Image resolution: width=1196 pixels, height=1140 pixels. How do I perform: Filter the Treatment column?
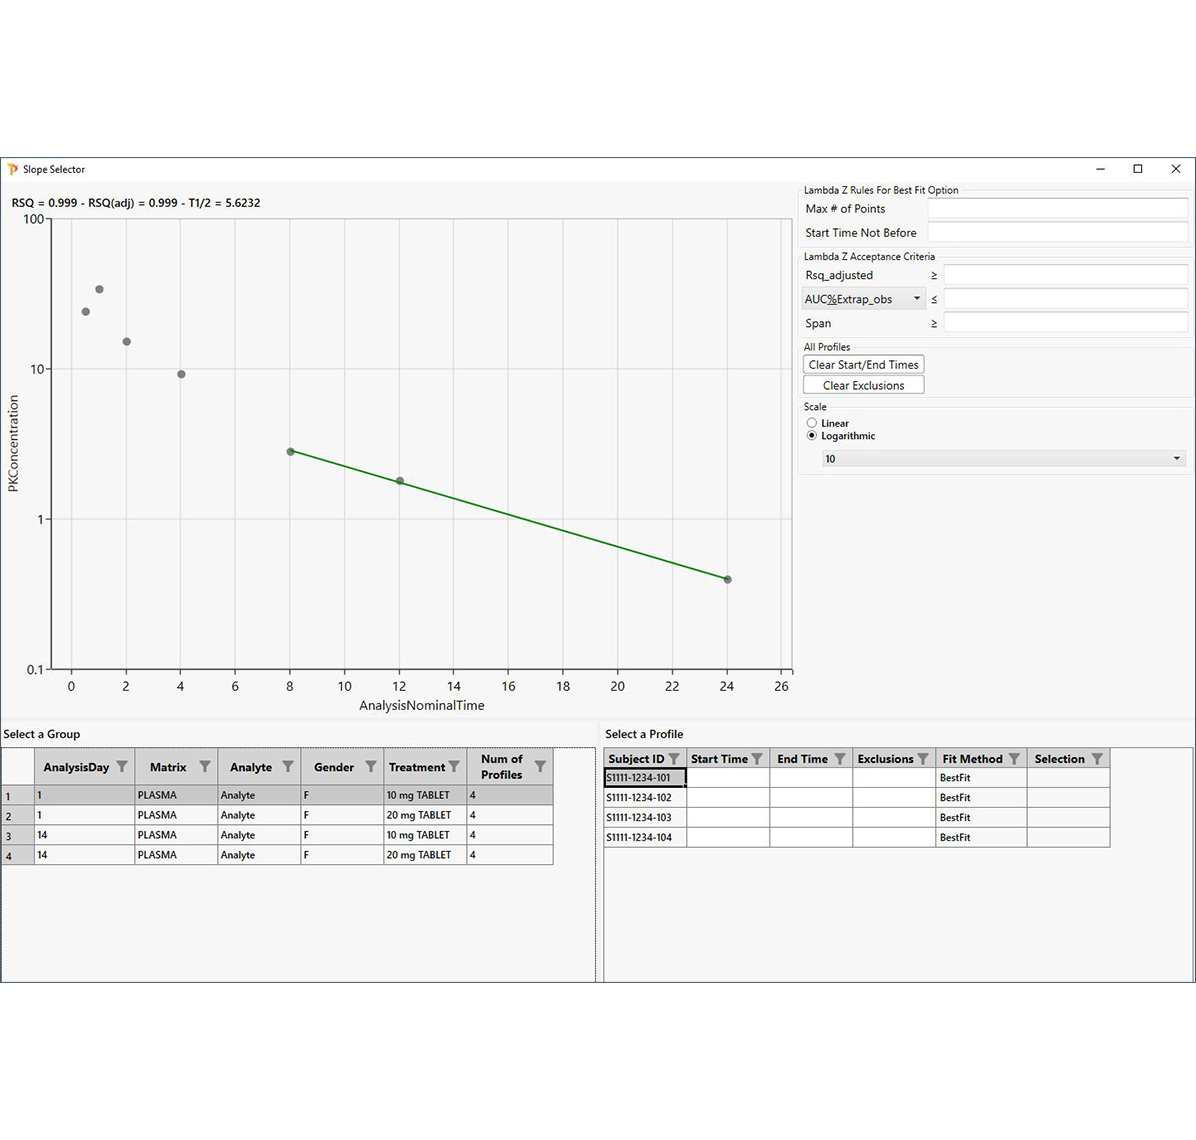click(x=454, y=766)
